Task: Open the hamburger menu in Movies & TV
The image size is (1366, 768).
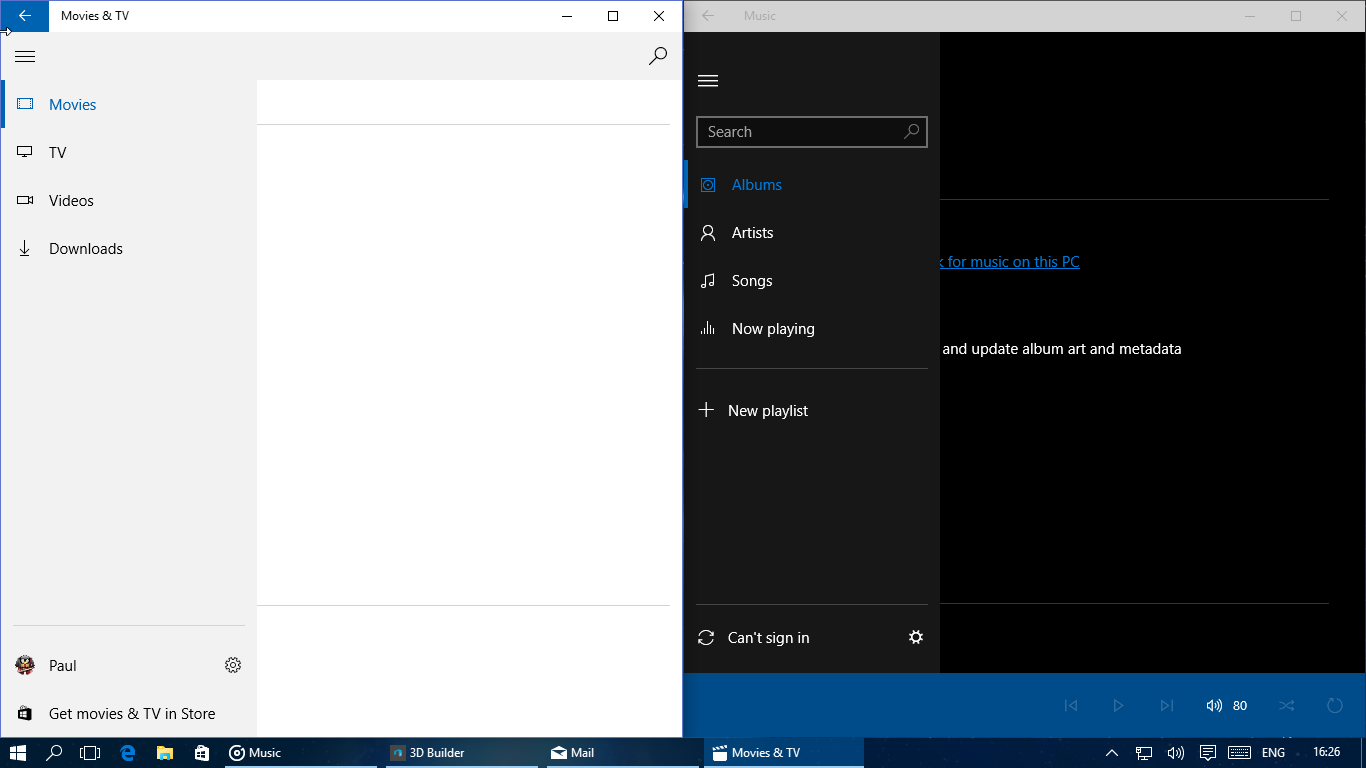Action: click(x=25, y=57)
